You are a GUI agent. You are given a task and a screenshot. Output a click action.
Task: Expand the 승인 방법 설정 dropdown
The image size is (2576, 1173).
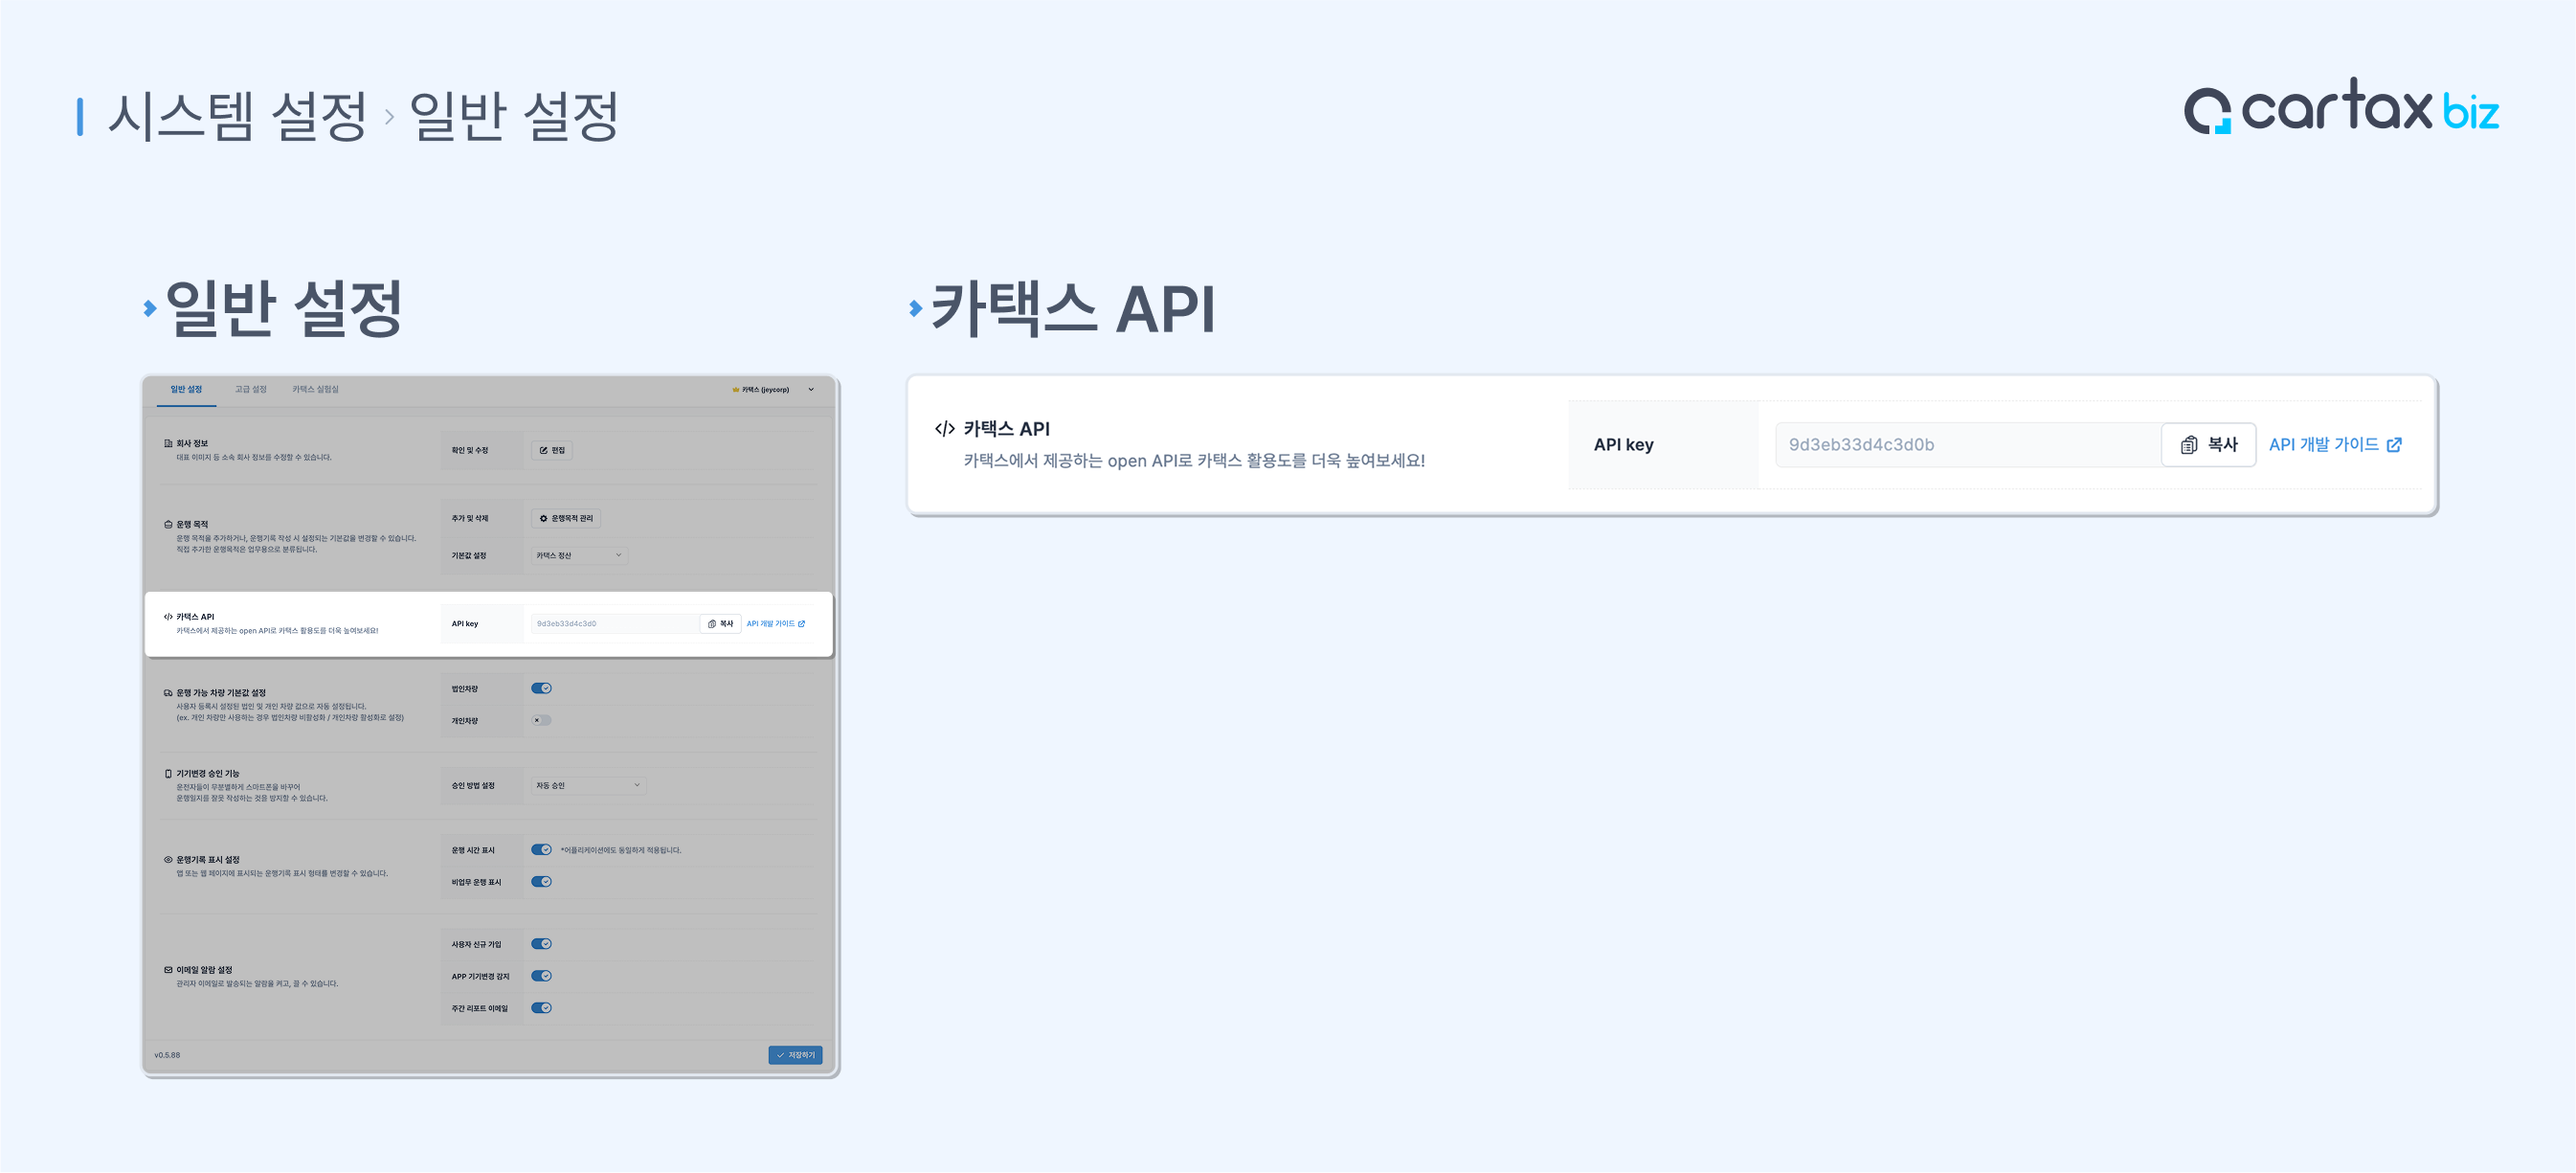click(x=588, y=785)
